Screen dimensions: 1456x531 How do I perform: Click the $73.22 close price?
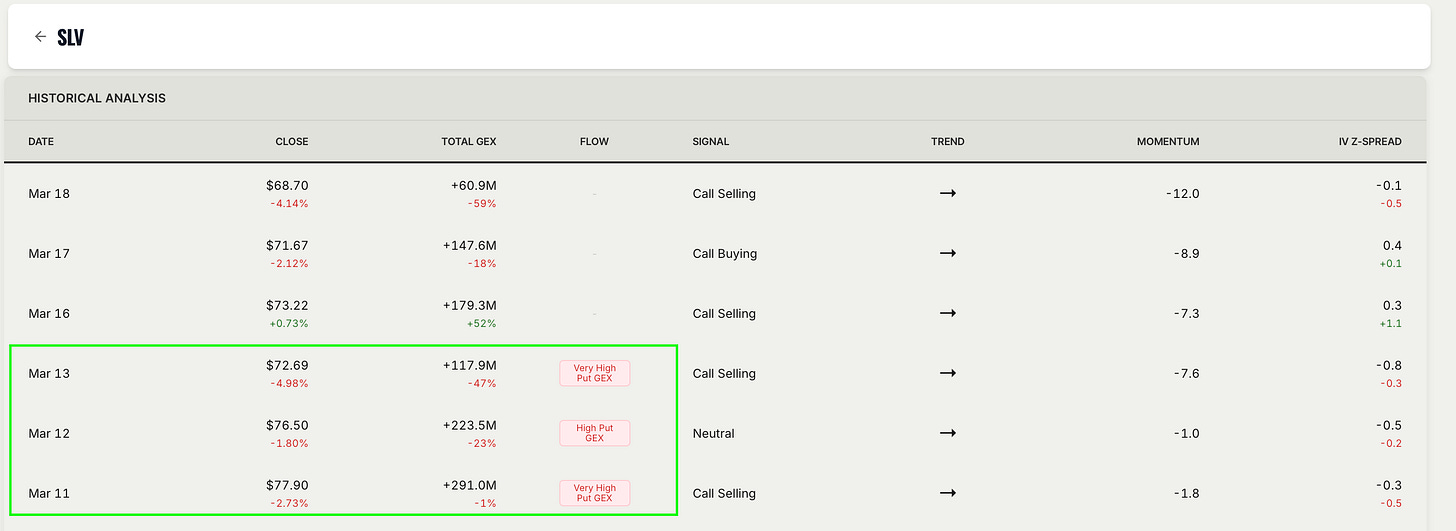click(287, 306)
